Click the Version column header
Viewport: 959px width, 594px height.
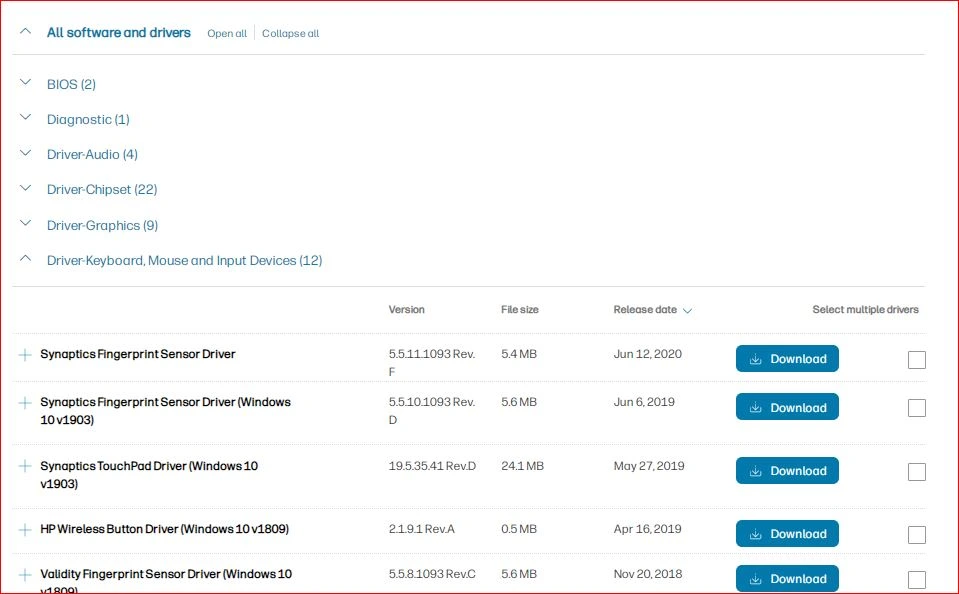(407, 310)
